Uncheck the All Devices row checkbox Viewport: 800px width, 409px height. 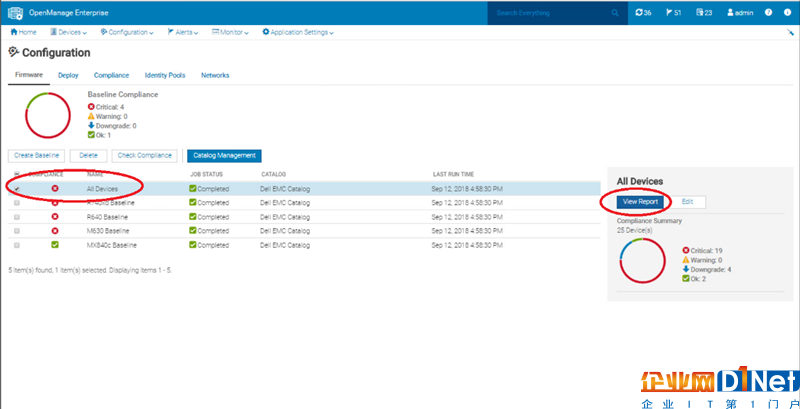tap(17, 189)
